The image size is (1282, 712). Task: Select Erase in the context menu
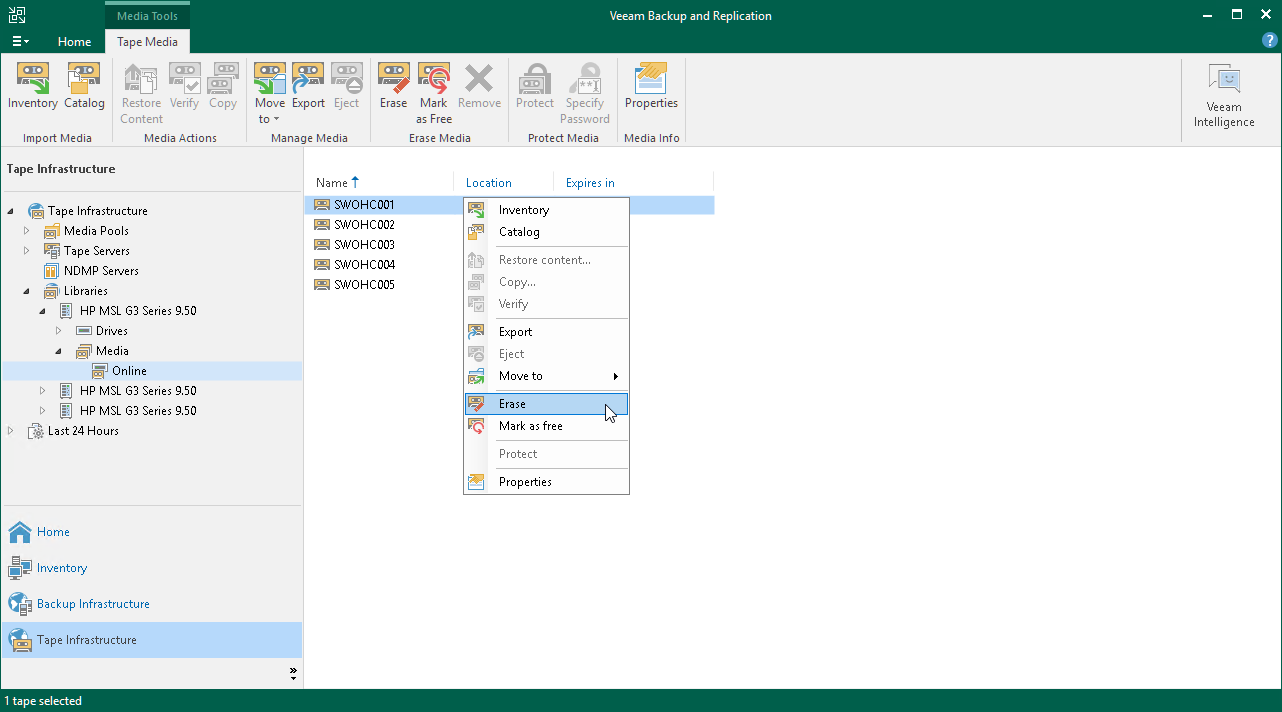click(x=512, y=404)
